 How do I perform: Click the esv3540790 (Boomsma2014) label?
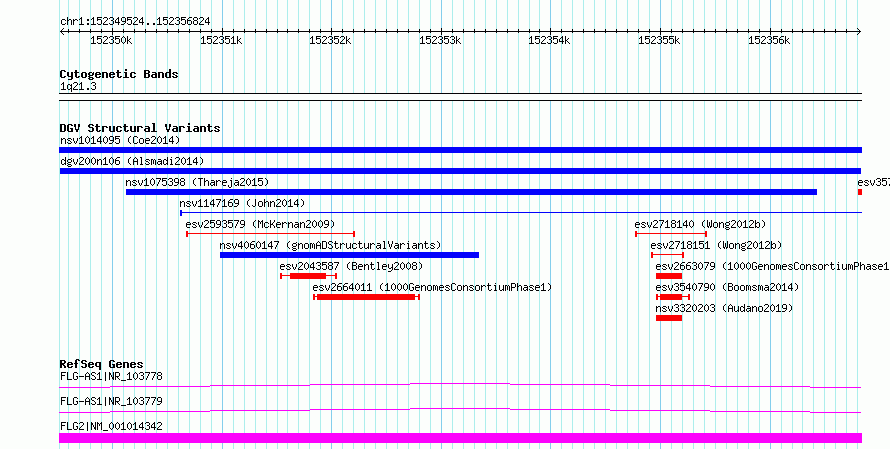coord(727,287)
